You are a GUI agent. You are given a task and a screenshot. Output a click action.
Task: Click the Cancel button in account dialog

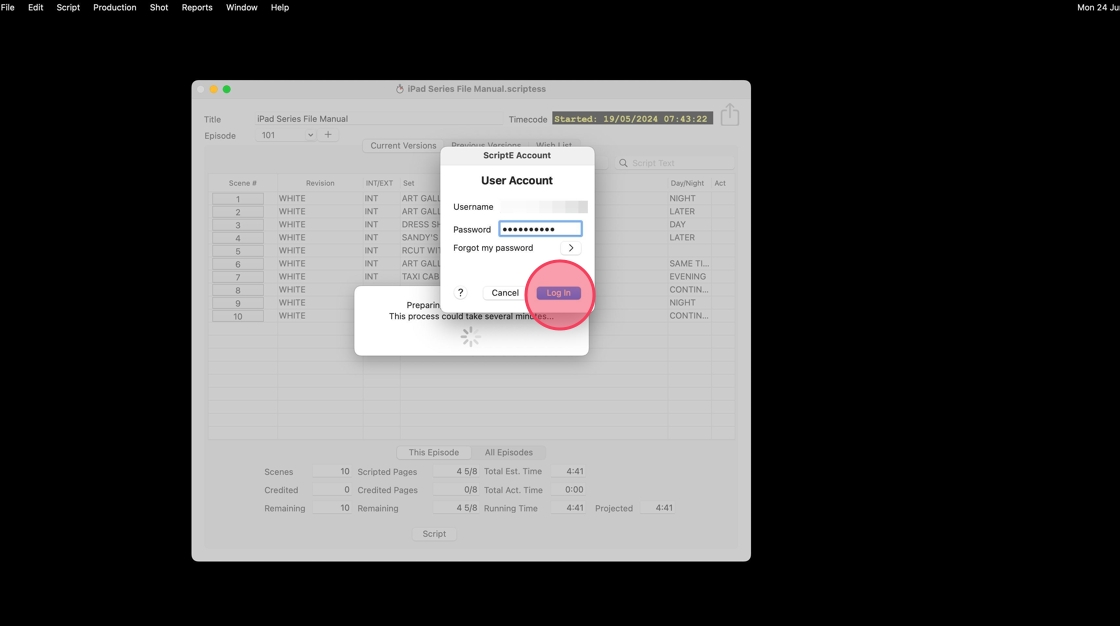[x=505, y=293]
